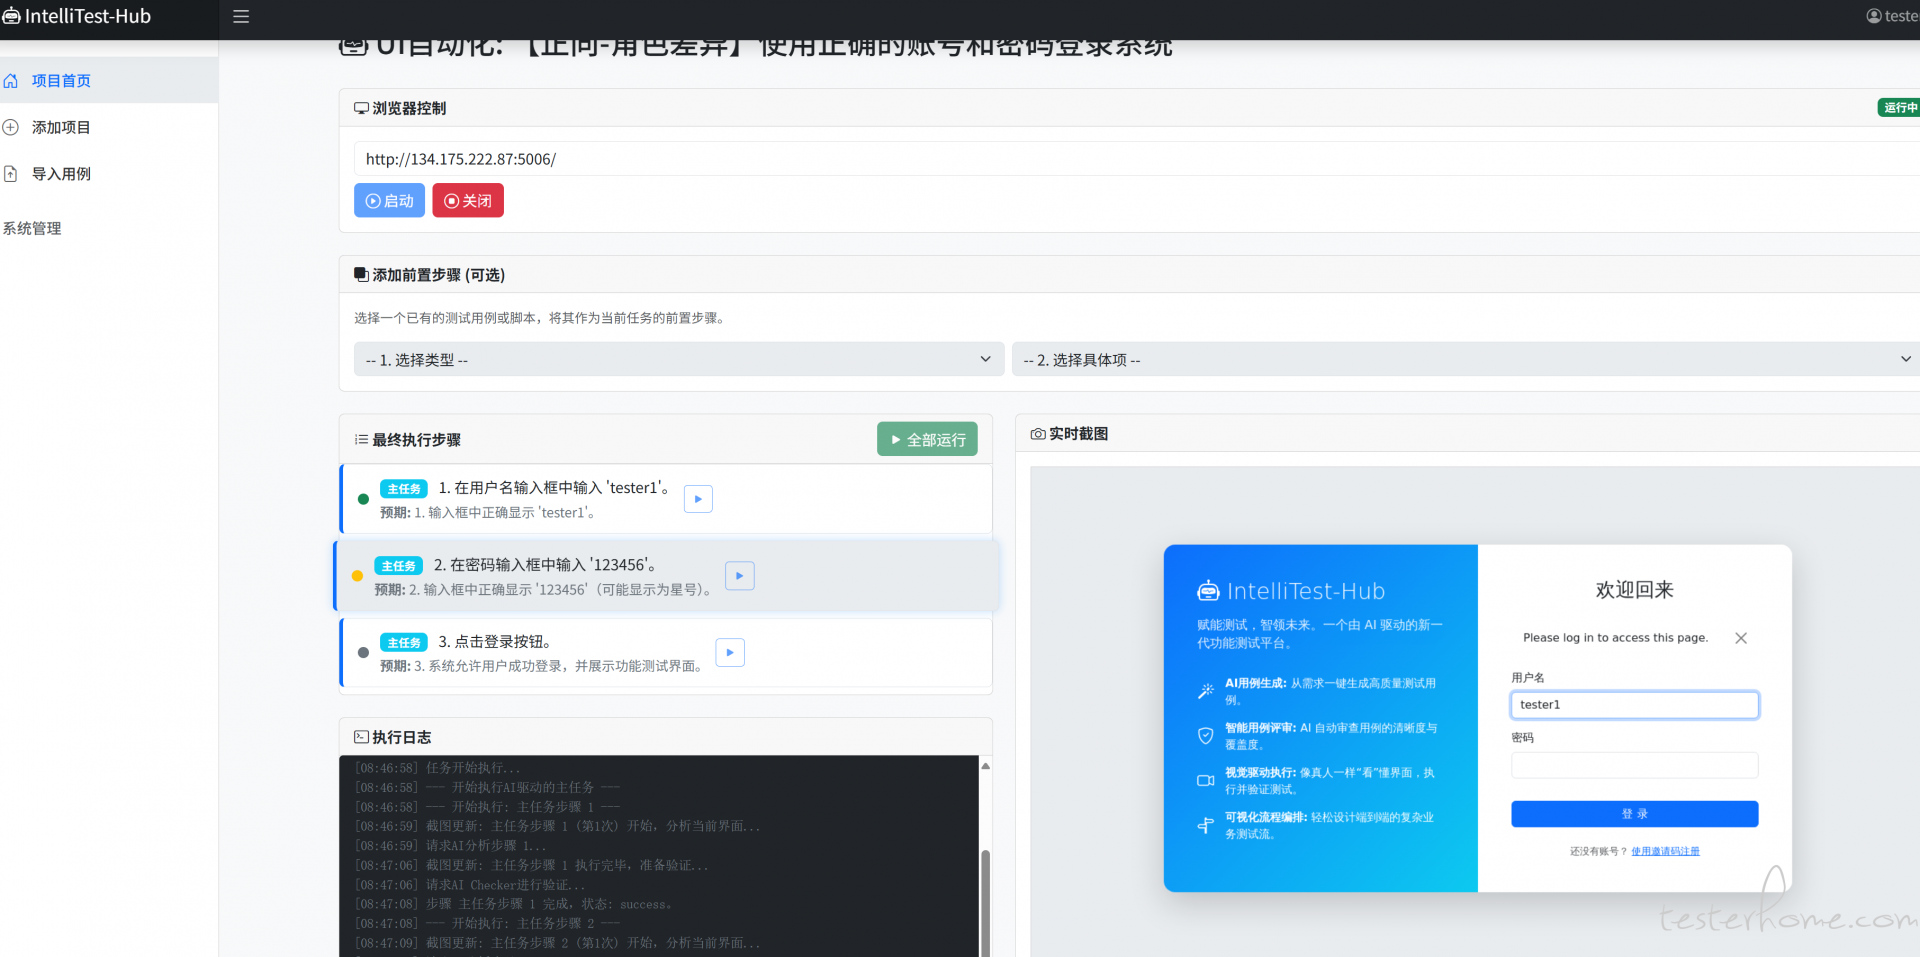The height and width of the screenshot is (957, 1920).
Task: Expand the '2. 选择具体项' dropdown
Action: [x=1465, y=360]
